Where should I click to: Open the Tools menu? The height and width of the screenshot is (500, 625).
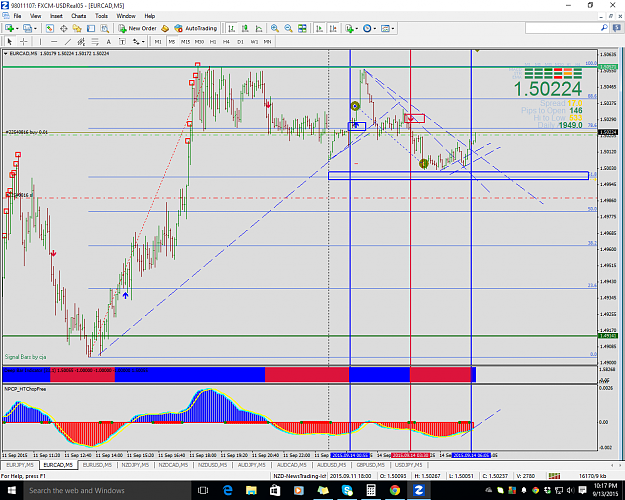(x=101, y=16)
